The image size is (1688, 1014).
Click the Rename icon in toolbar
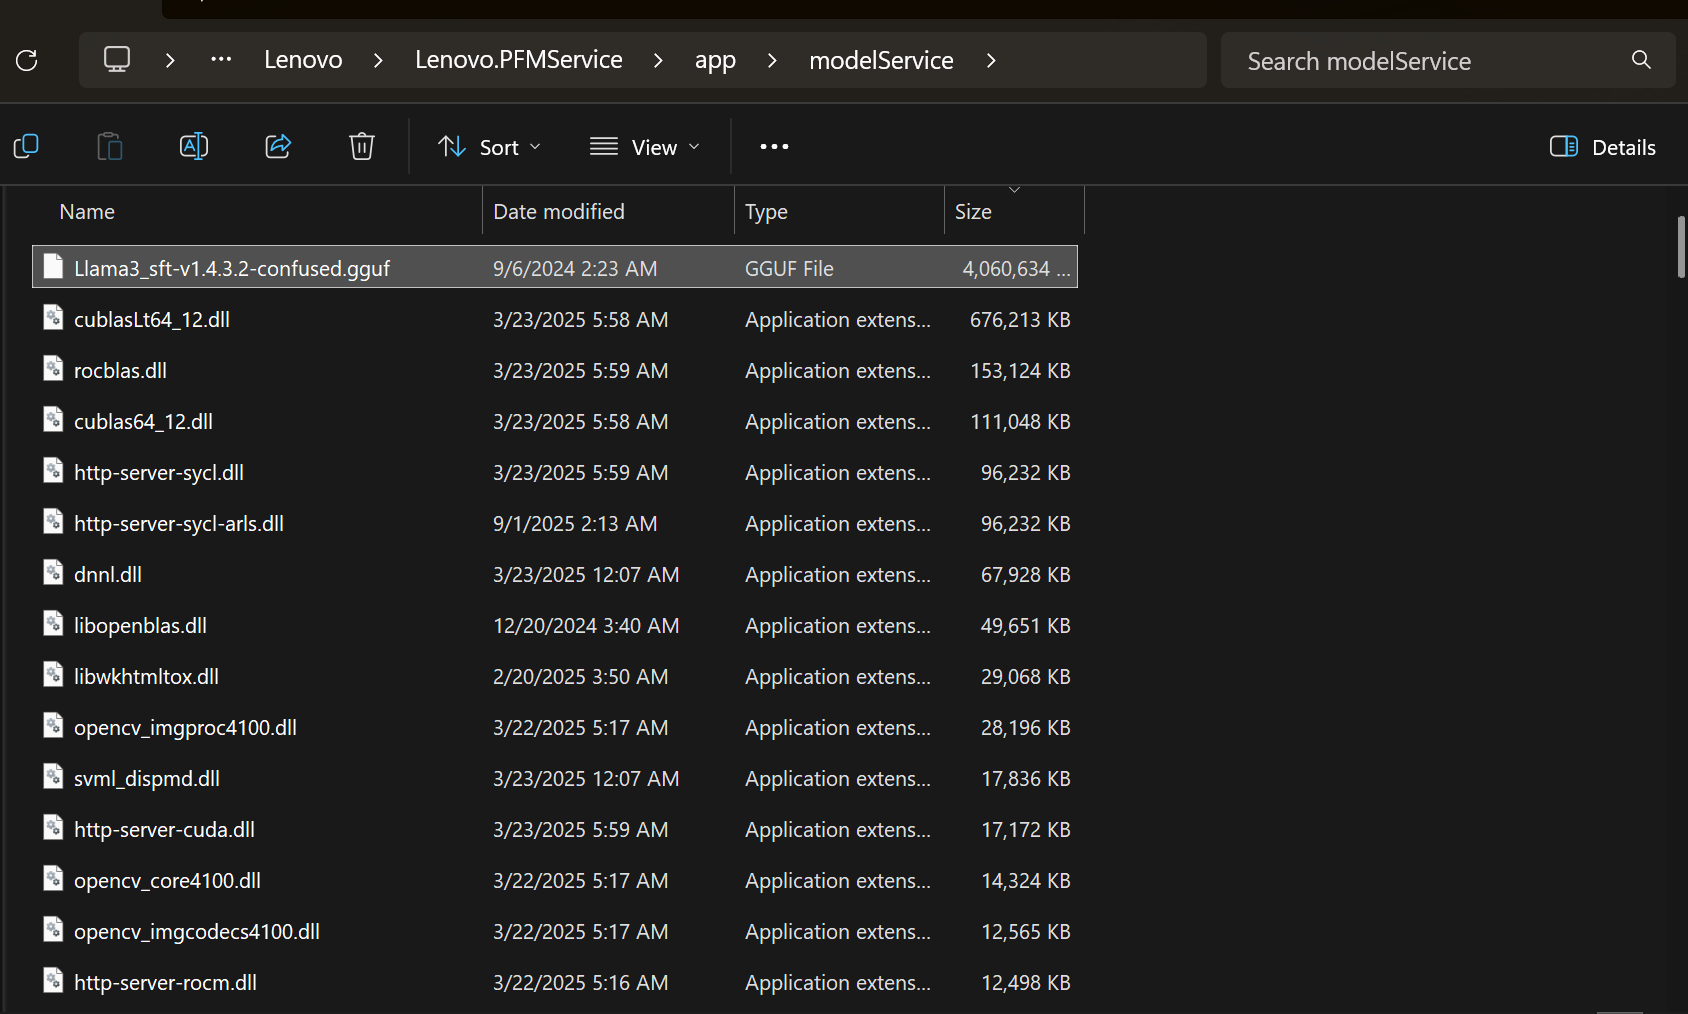(x=194, y=147)
